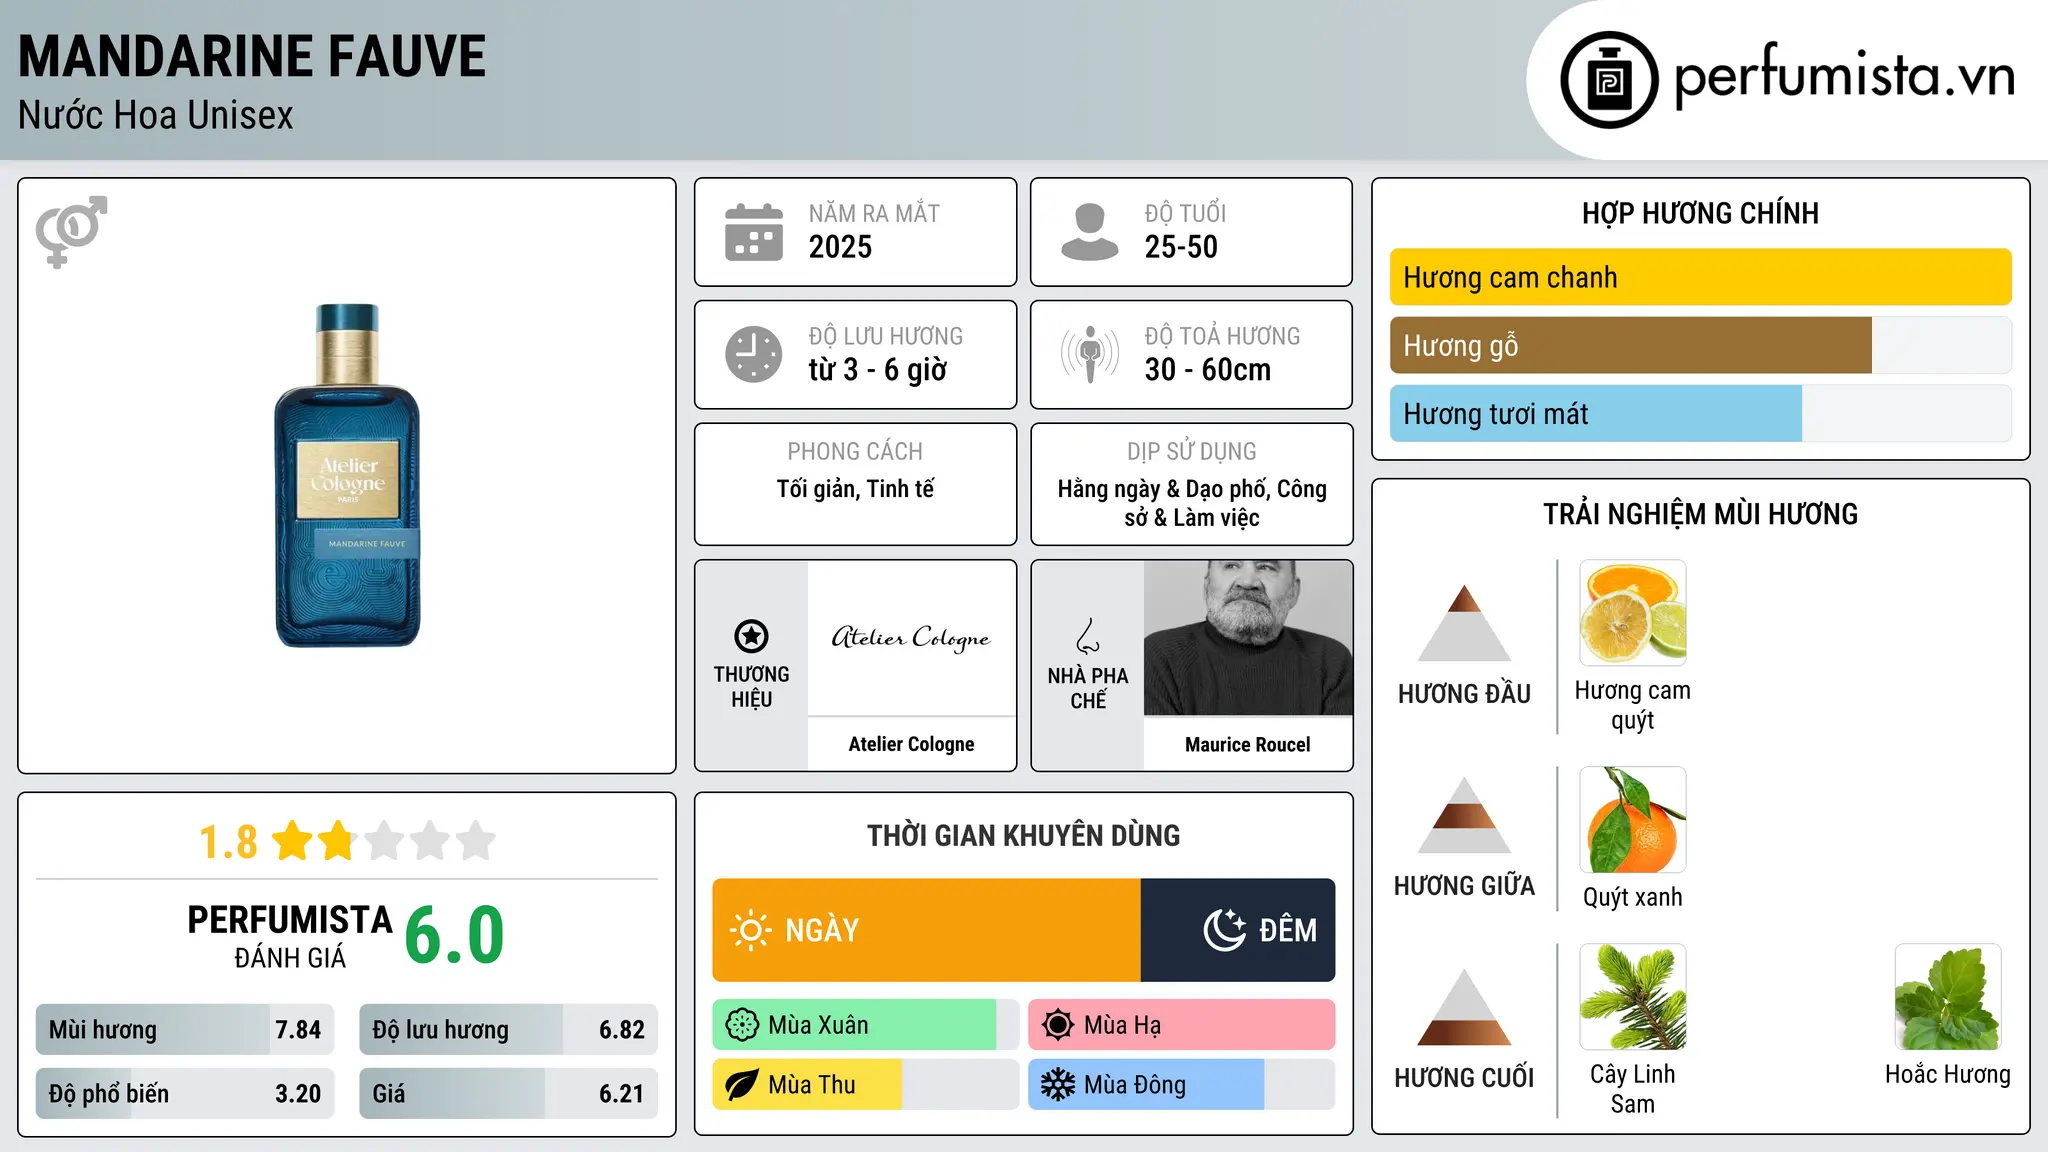Viewport: 2048px width, 1152px height.
Task: Click the projection value 30 - 60cm
Action: click(1208, 370)
